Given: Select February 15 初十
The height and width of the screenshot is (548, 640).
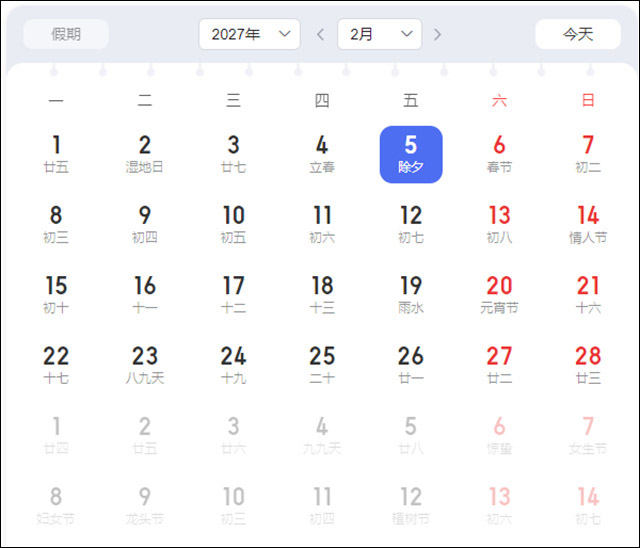Looking at the screenshot, I should [x=56, y=296].
